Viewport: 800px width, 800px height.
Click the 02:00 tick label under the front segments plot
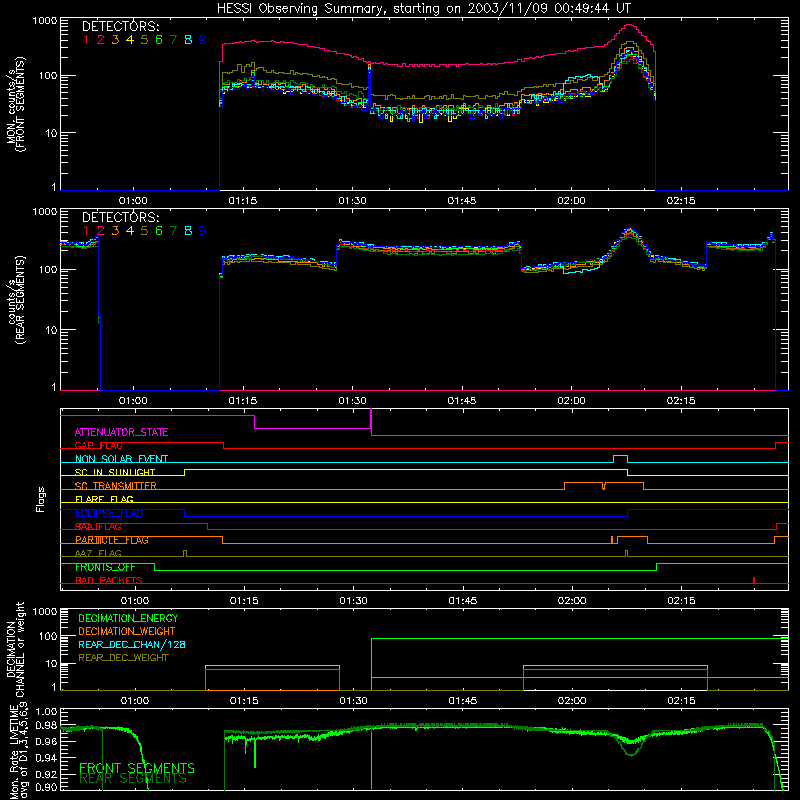[x=571, y=201]
